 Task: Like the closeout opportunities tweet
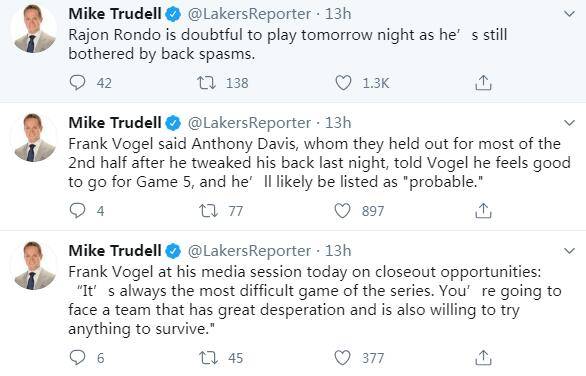pos(342,358)
